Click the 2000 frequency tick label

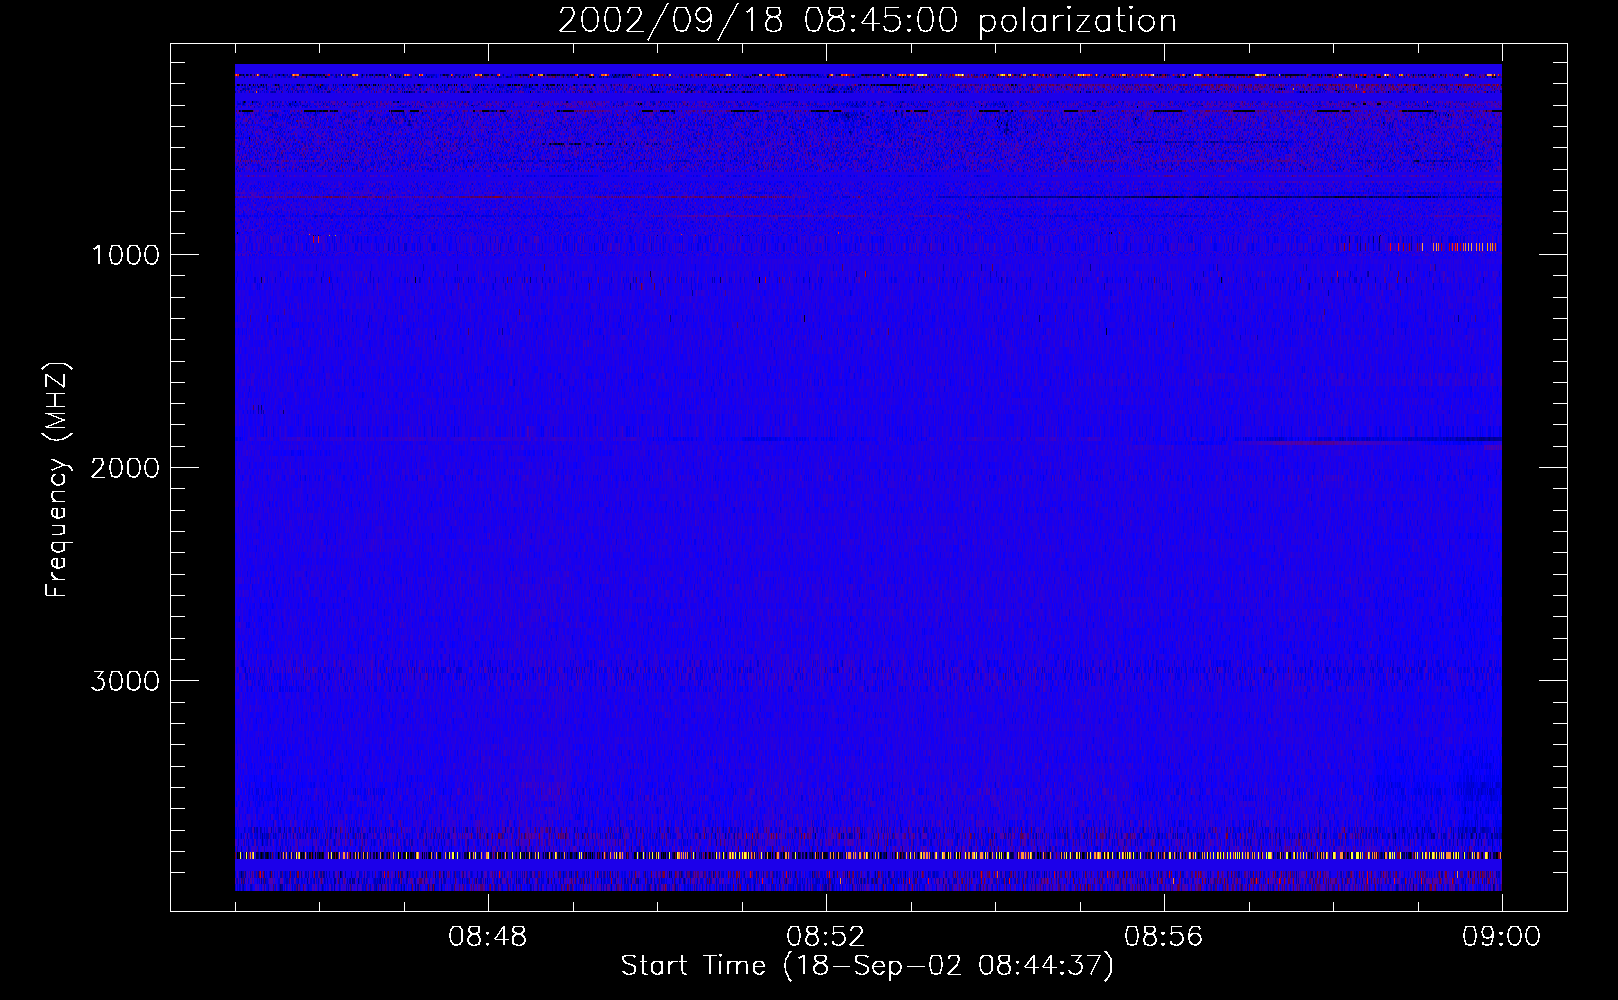pos(125,468)
